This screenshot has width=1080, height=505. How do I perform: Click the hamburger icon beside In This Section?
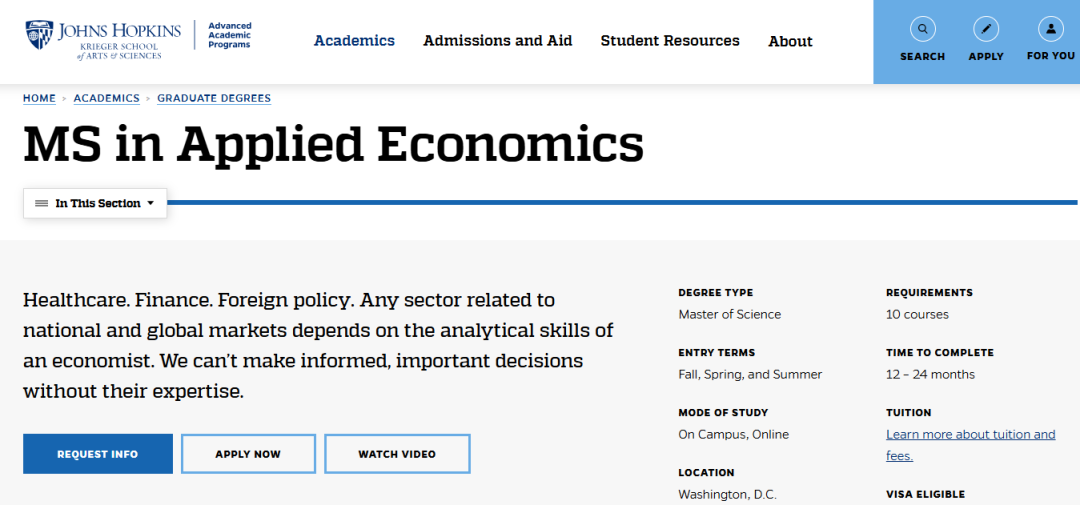tap(41, 203)
